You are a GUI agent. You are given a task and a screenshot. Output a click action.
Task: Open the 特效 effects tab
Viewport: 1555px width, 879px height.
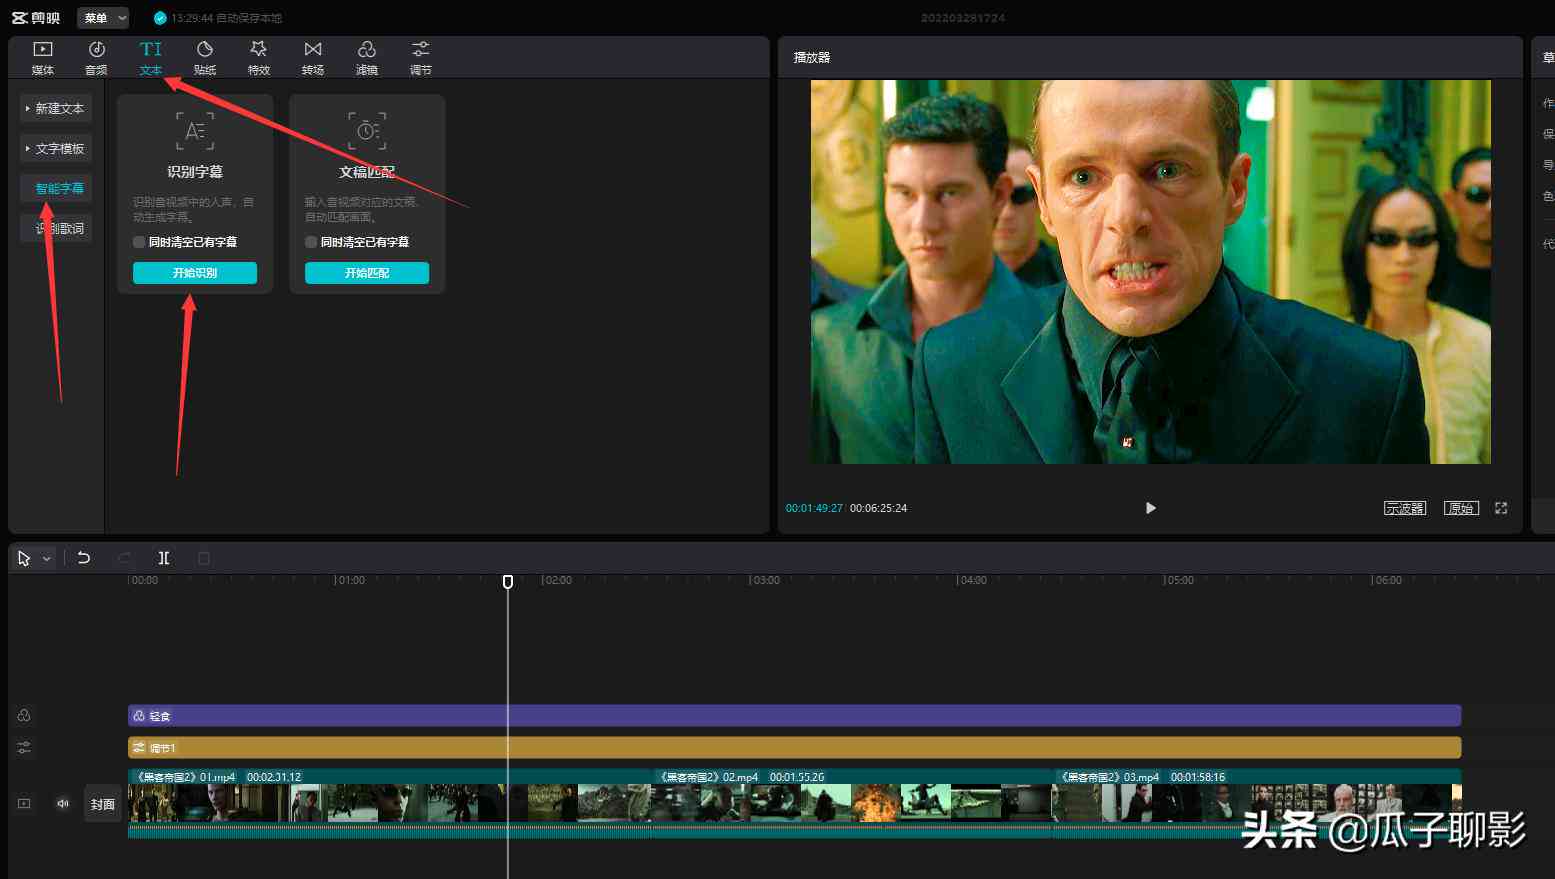click(x=259, y=58)
